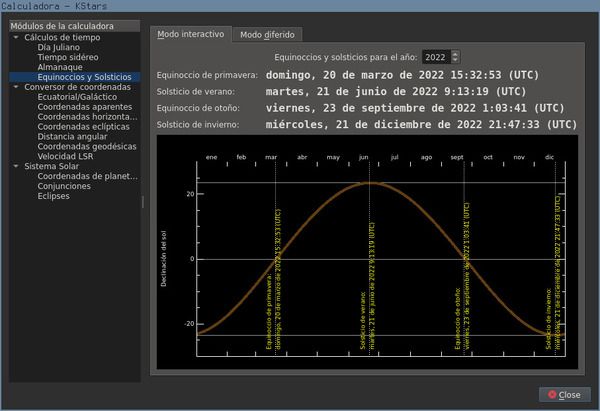Screen dimensions: 600x411
Task: Switch to Modo diferido tab
Action: click(x=266, y=34)
